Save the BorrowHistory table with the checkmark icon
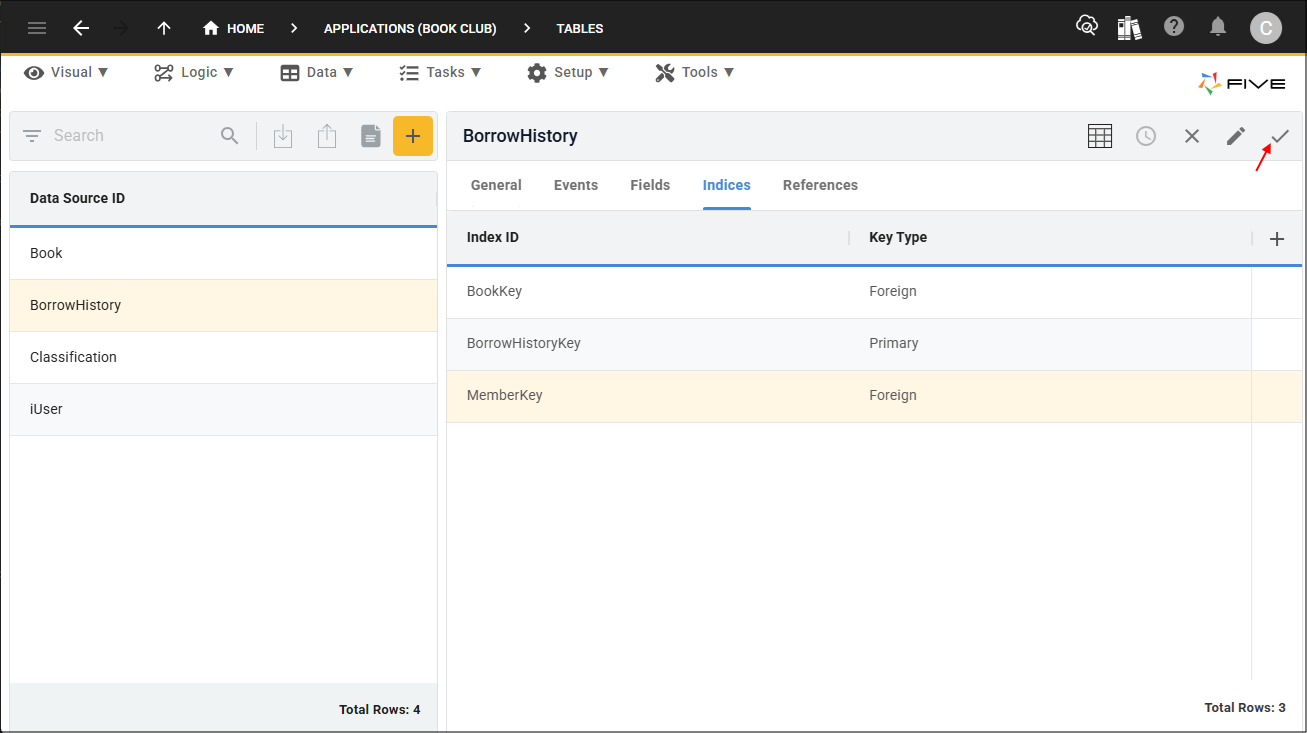 point(1280,136)
